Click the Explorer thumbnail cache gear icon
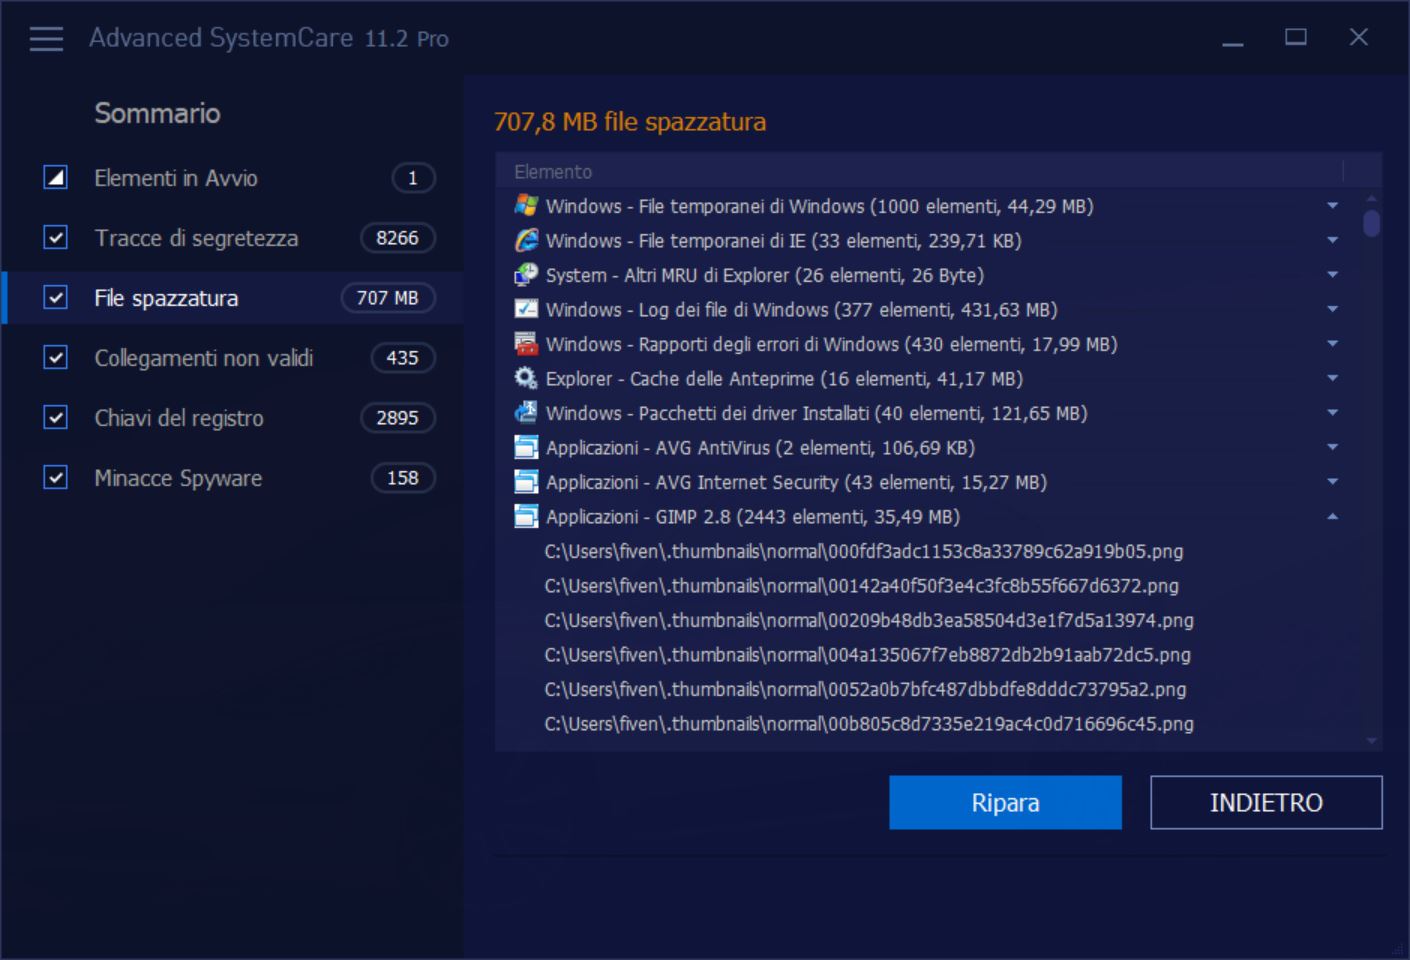1410x960 pixels. pos(526,379)
